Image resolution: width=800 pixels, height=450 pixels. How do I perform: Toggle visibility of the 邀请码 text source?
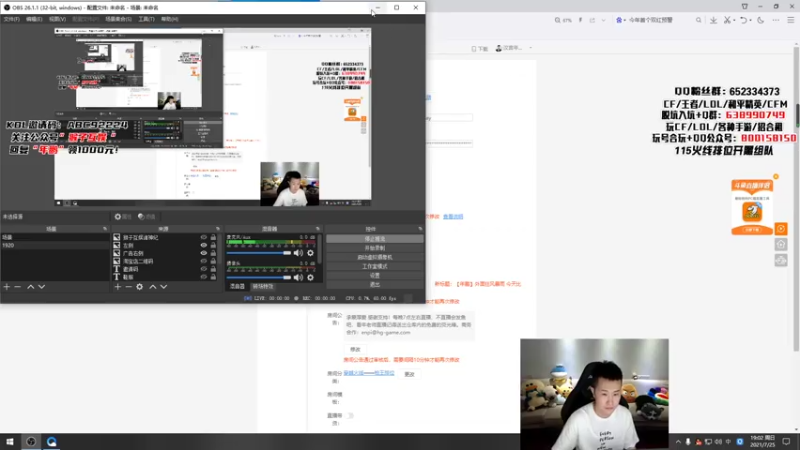(x=204, y=269)
